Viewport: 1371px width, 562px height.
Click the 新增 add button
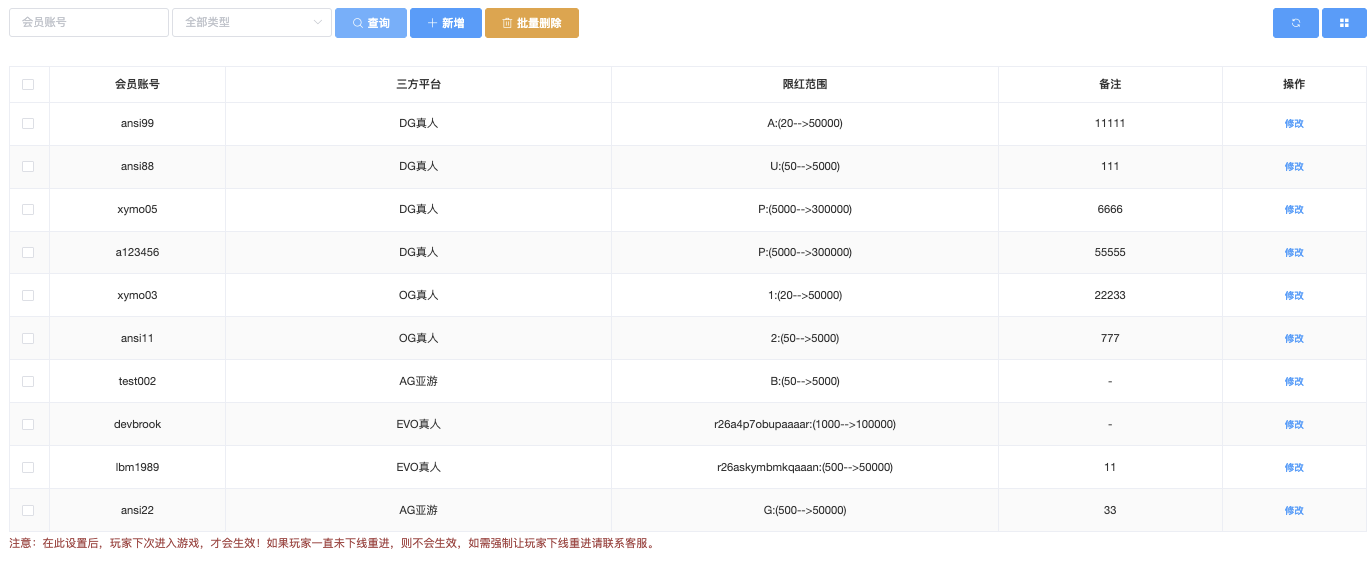(x=445, y=23)
